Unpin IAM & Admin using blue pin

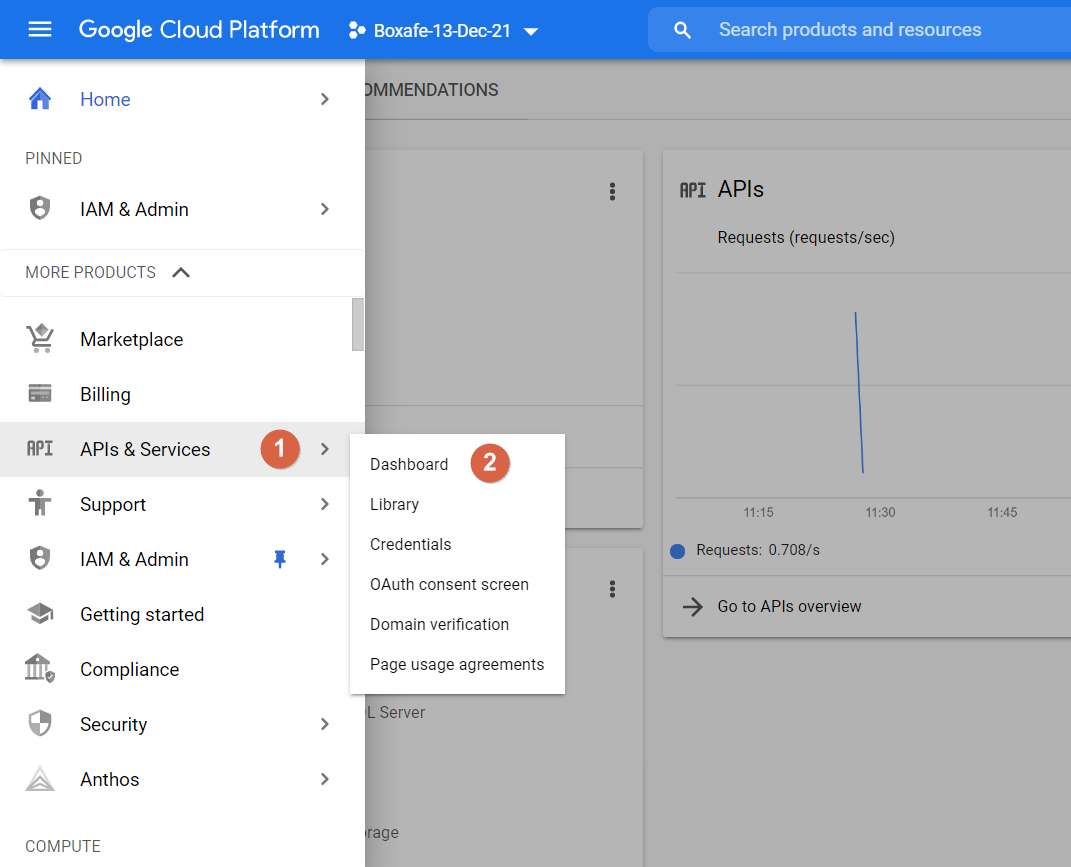pyautogui.click(x=280, y=559)
